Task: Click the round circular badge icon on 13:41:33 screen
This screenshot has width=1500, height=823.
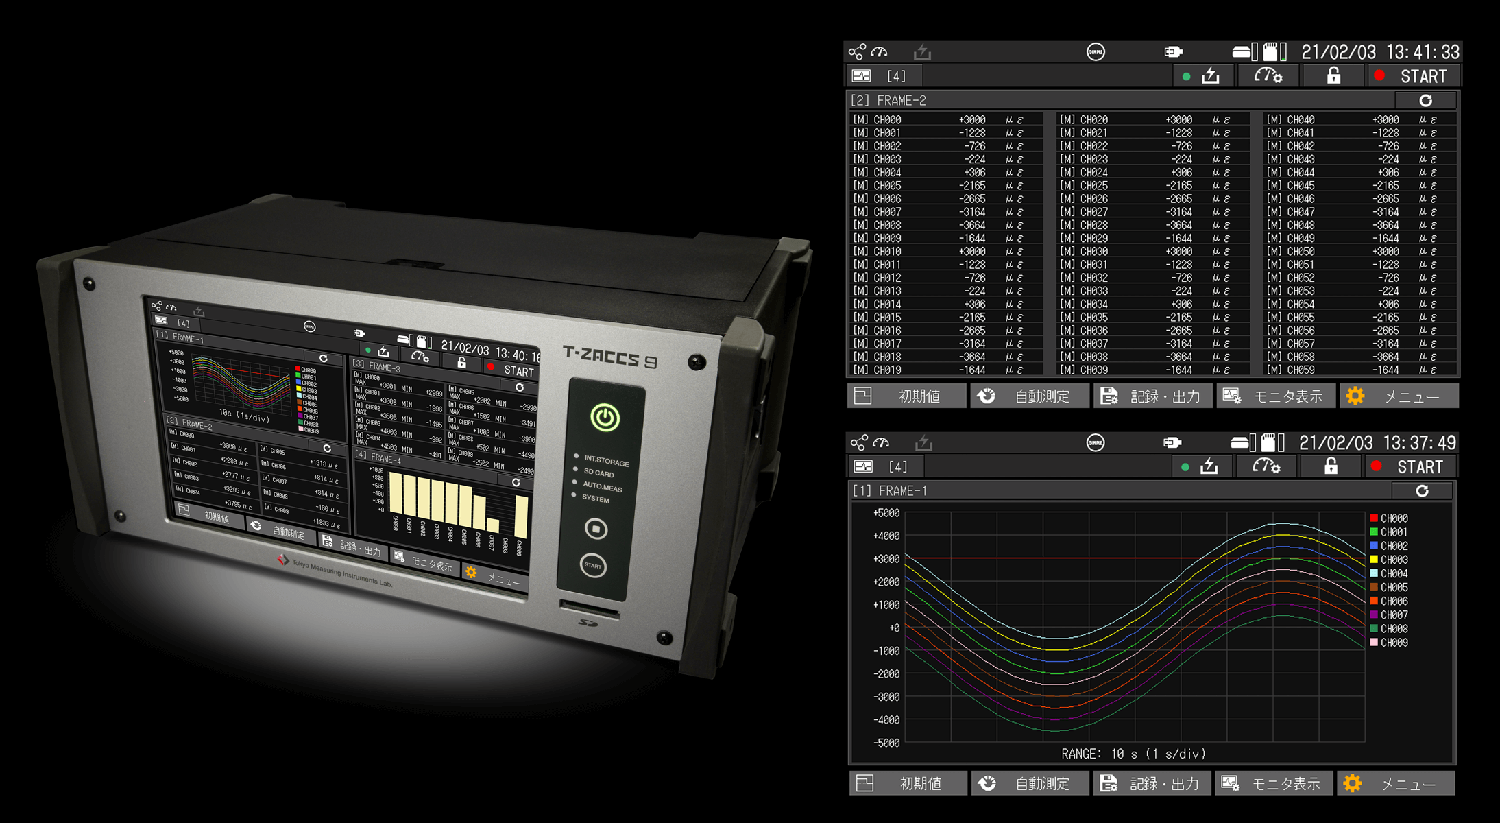Action: [1096, 52]
